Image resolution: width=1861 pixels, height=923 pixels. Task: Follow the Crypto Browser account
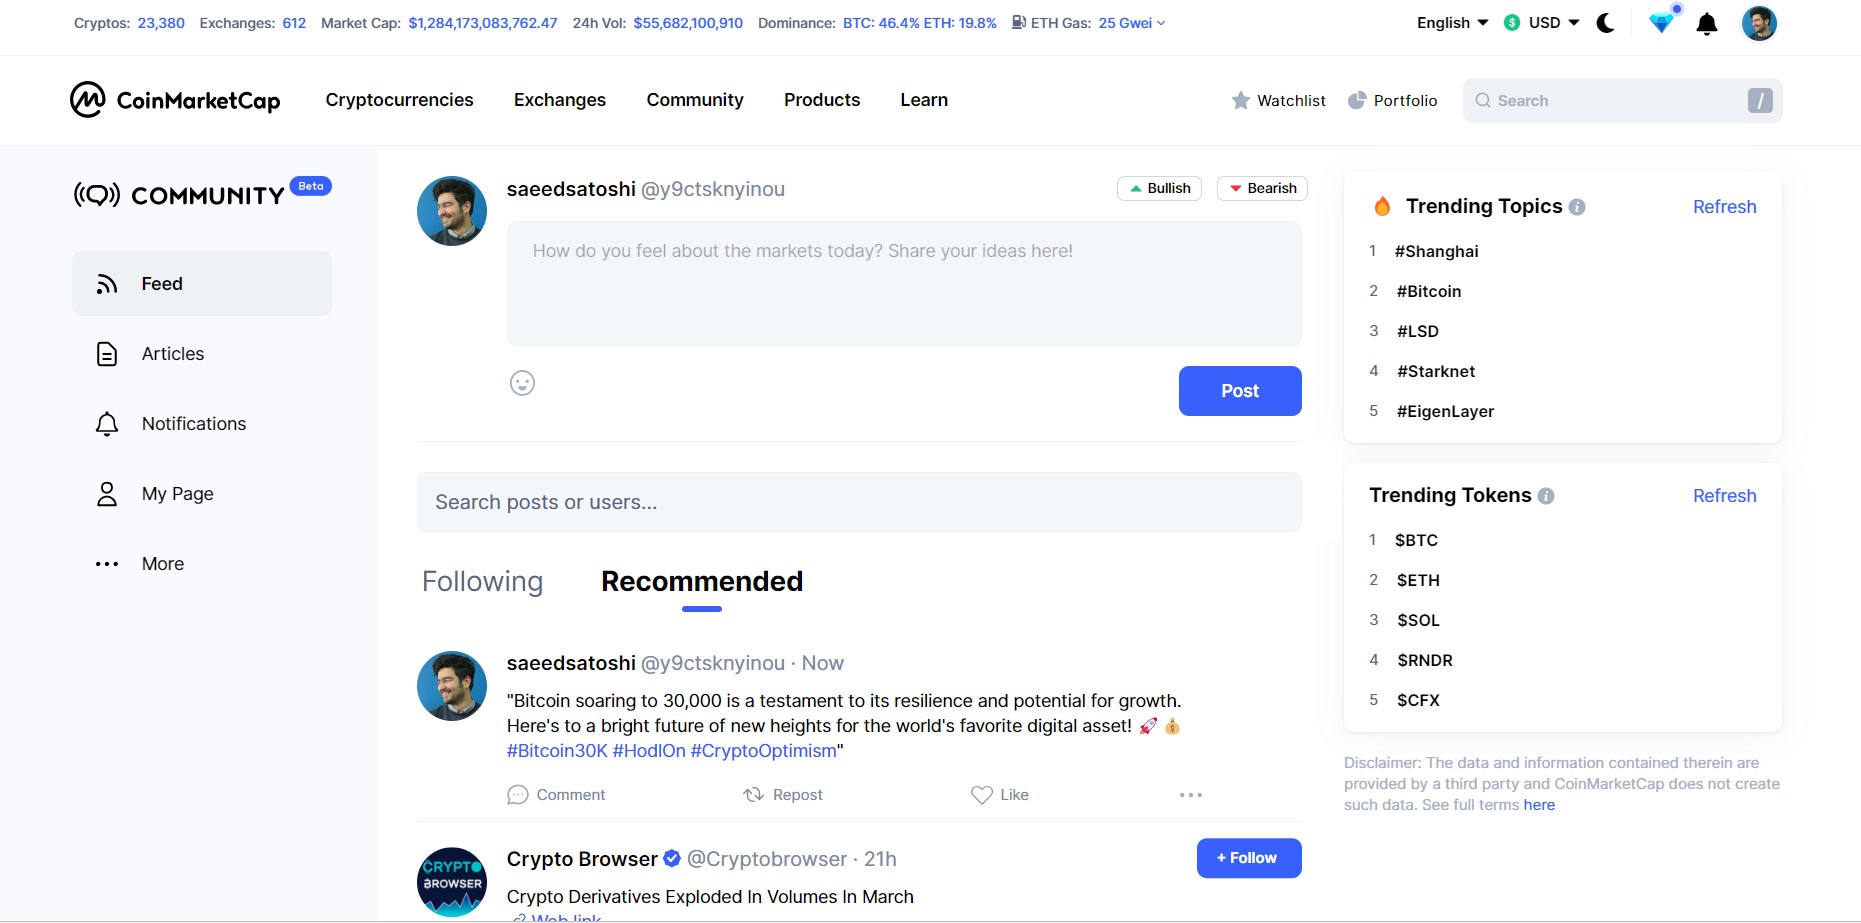[x=1249, y=858]
